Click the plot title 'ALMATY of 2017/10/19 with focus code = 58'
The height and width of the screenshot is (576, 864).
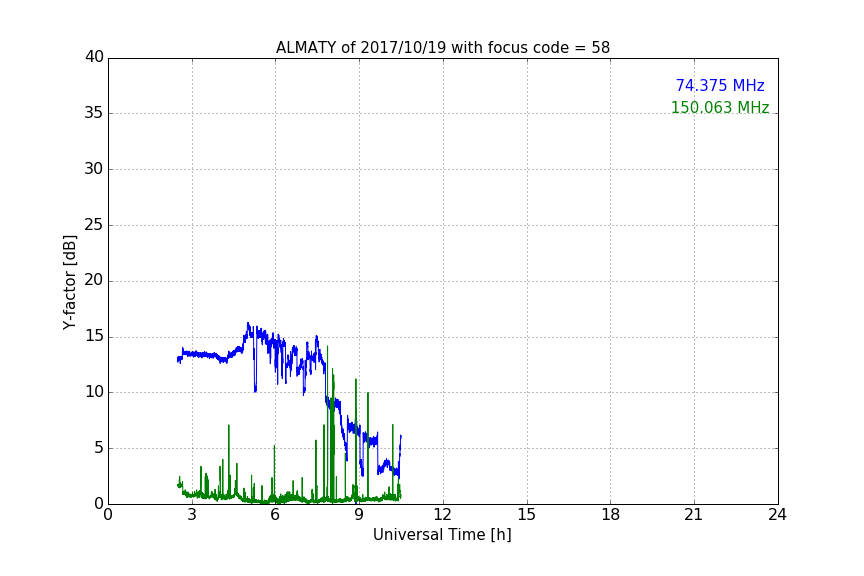coord(442,48)
